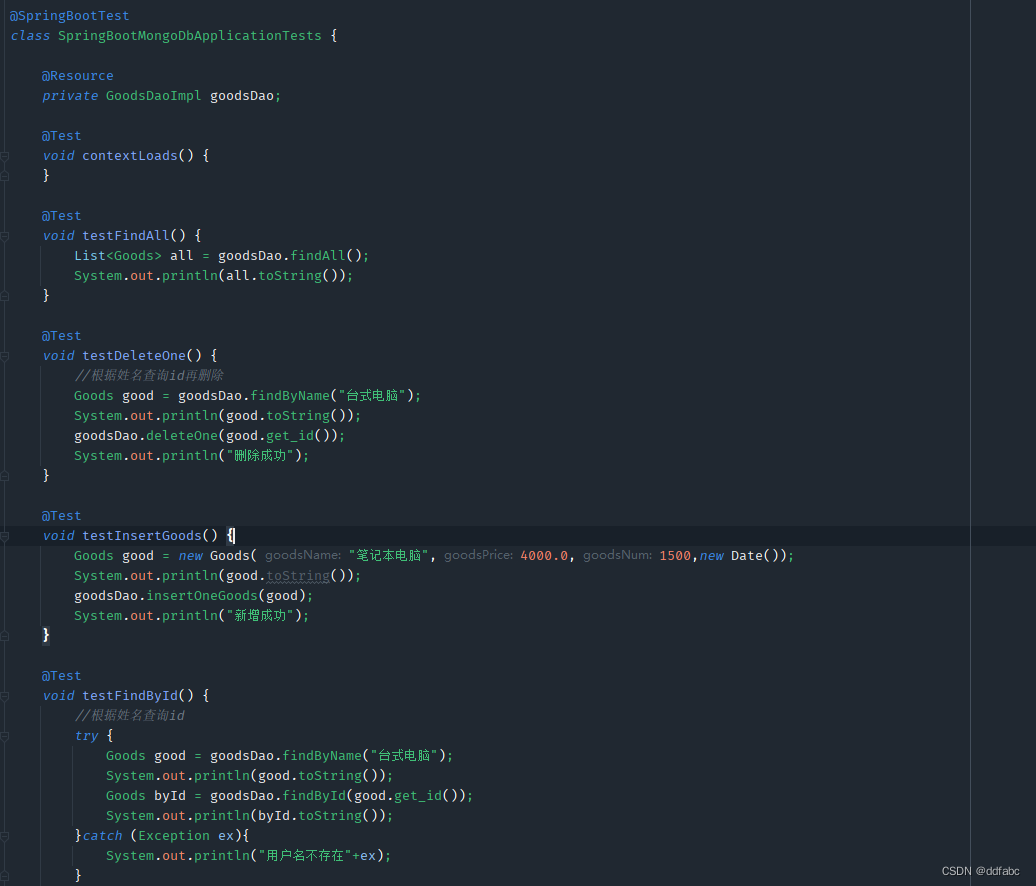This screenshot has width=1036, height=886.
Task: Click the CSDN @ddfabc watermark text
Action: point(980,870)
